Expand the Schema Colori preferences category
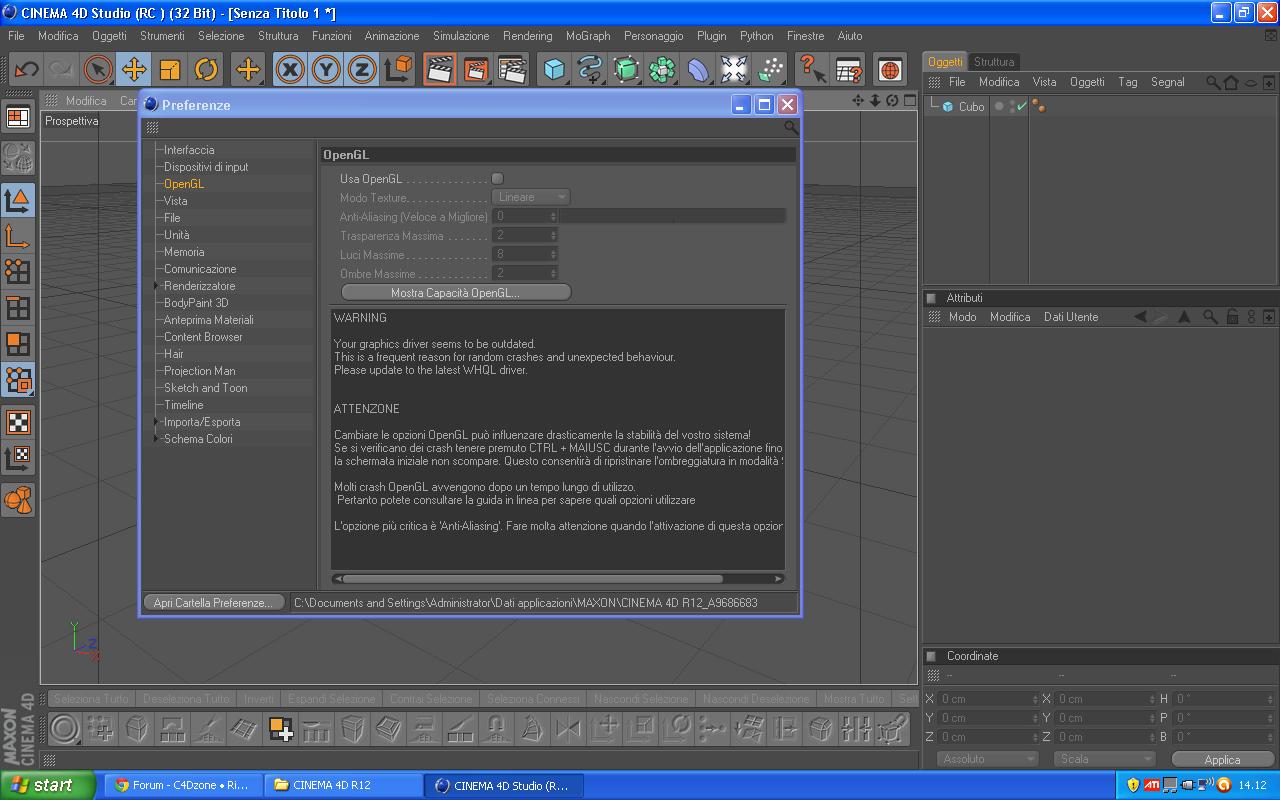Screen dimensions: 1280x800 click(x=156, y=439)
